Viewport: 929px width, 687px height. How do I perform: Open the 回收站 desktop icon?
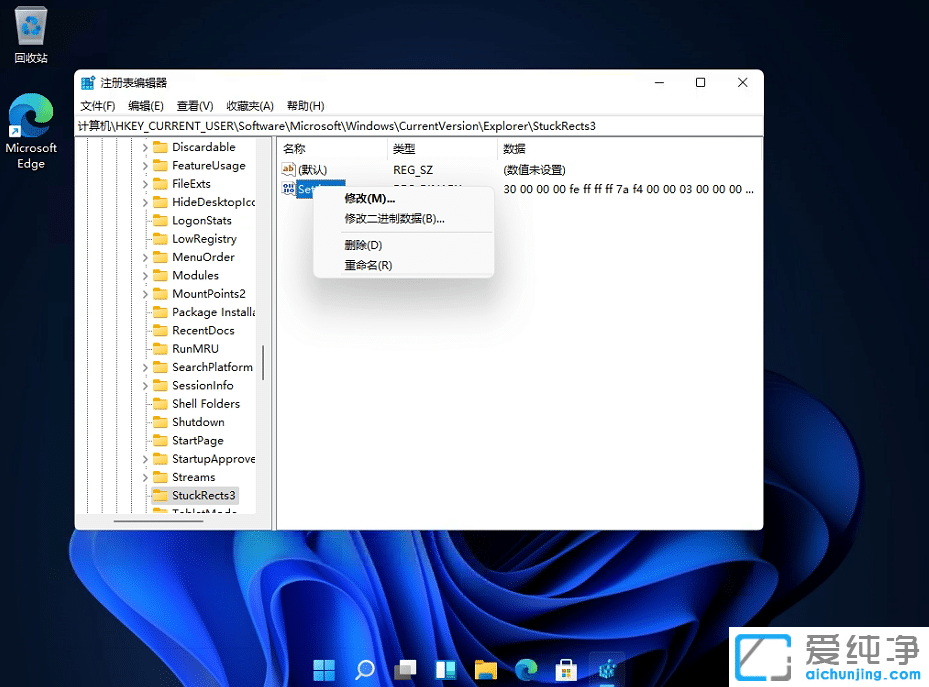pos(30,25)
